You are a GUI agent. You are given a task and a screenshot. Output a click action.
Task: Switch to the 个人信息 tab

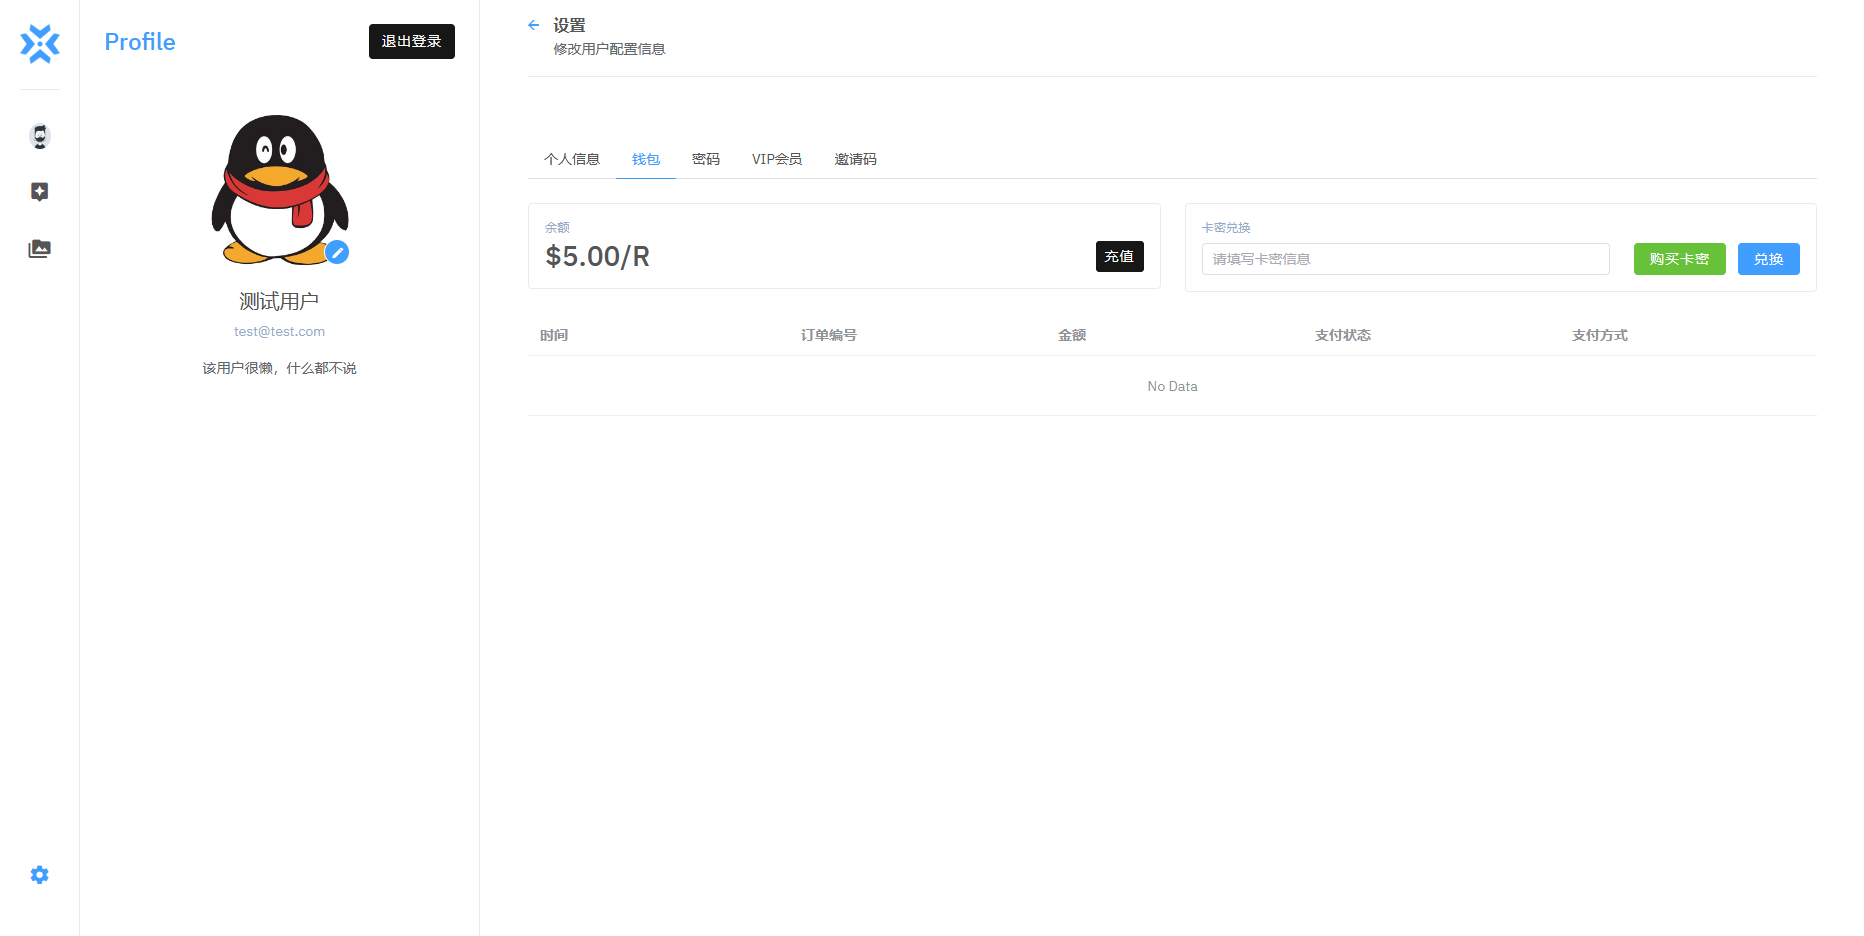[x=572, y=159]
